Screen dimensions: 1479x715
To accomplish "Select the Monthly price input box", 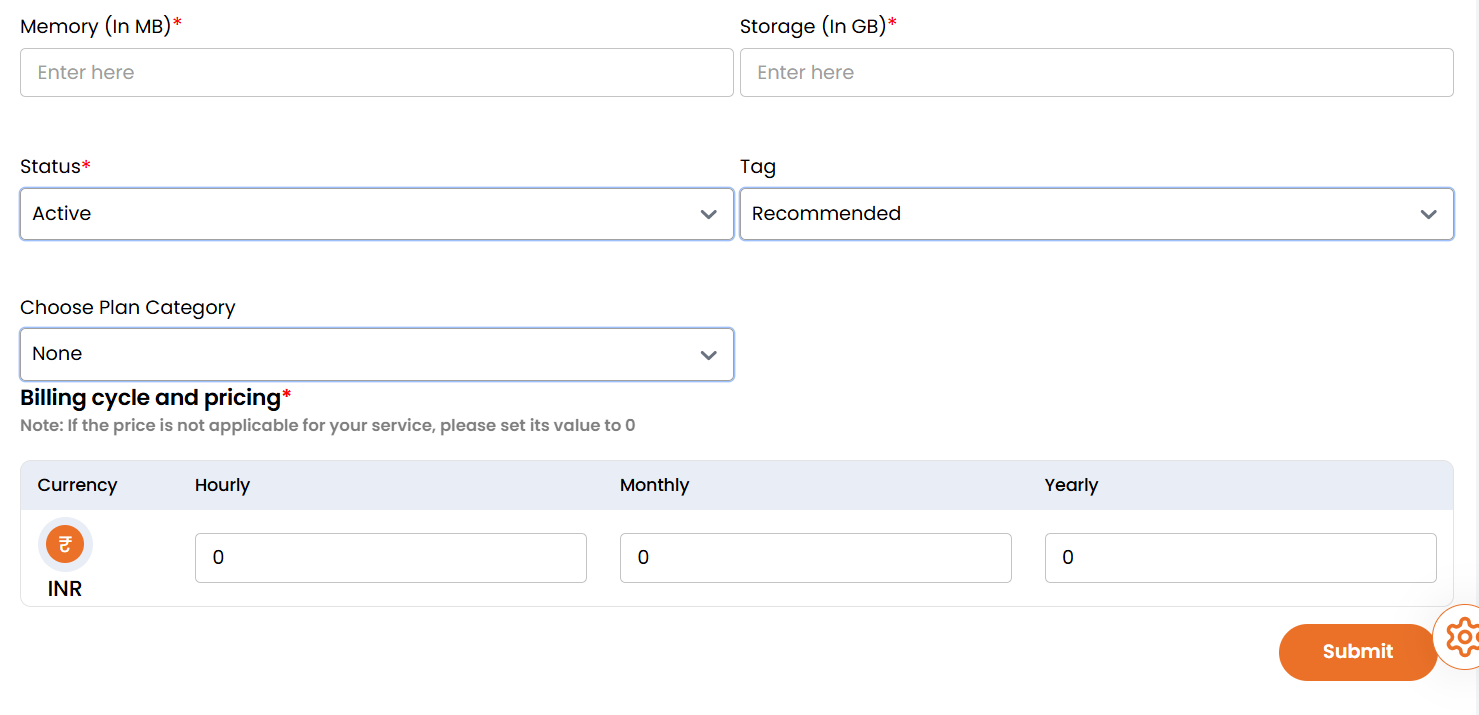I will (x=815, y=558).
